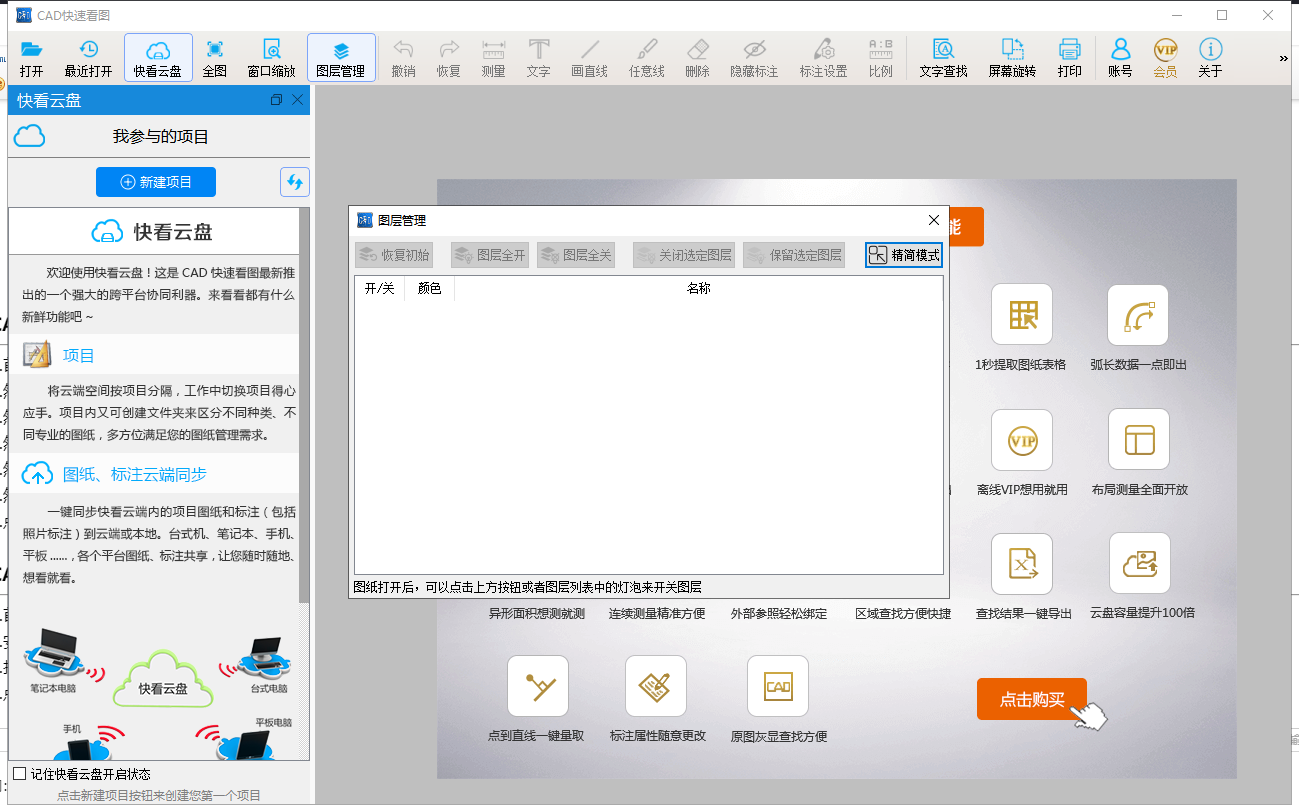Select the 画直线 draw line tool
The width and height of the screenshot is (1299, 812).
tap(590, 58)
